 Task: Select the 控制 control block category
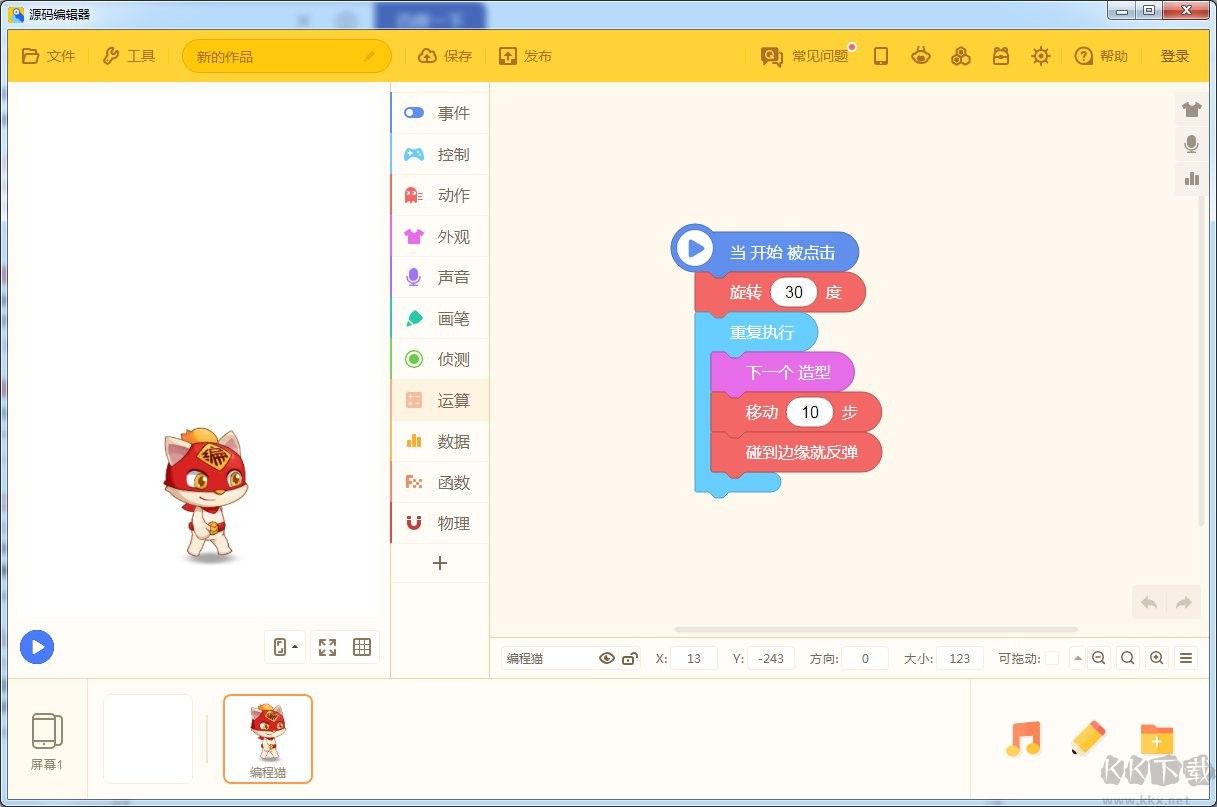pos(440,154)
